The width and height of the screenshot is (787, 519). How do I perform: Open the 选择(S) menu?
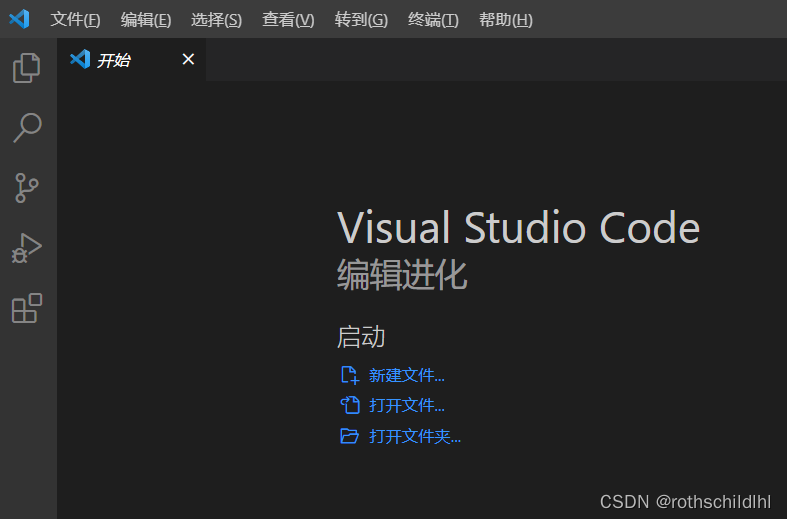coord(216,20)
